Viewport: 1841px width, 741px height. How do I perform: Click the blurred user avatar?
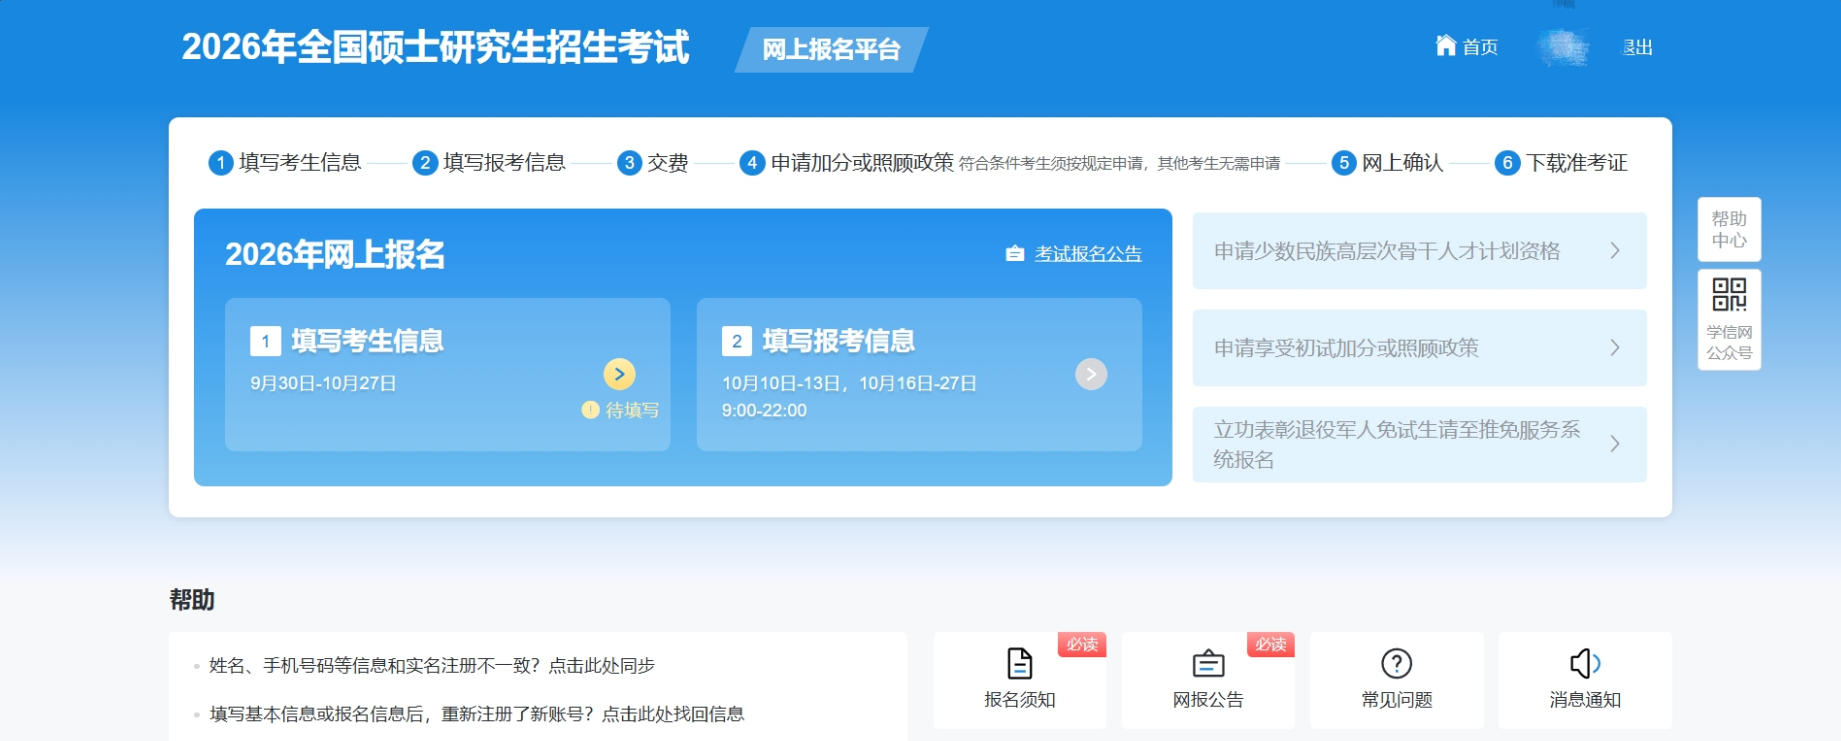coord(1562,47)
